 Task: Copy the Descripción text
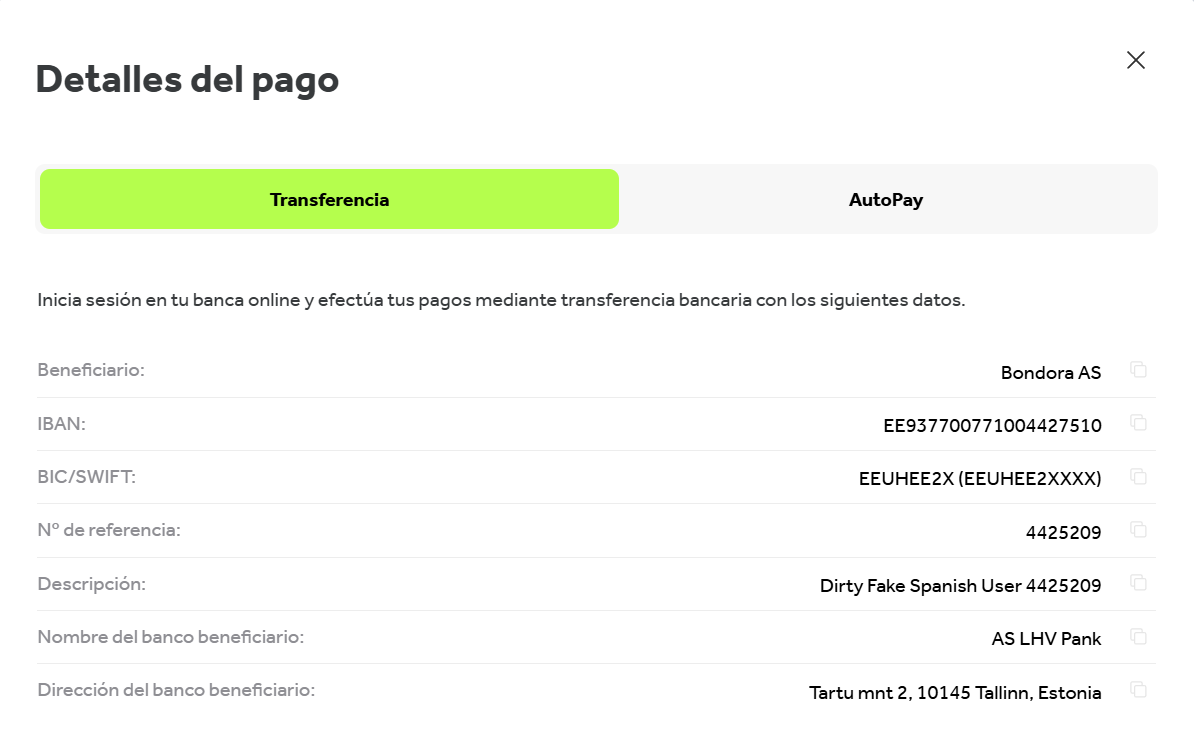(x=1138, y=583)
